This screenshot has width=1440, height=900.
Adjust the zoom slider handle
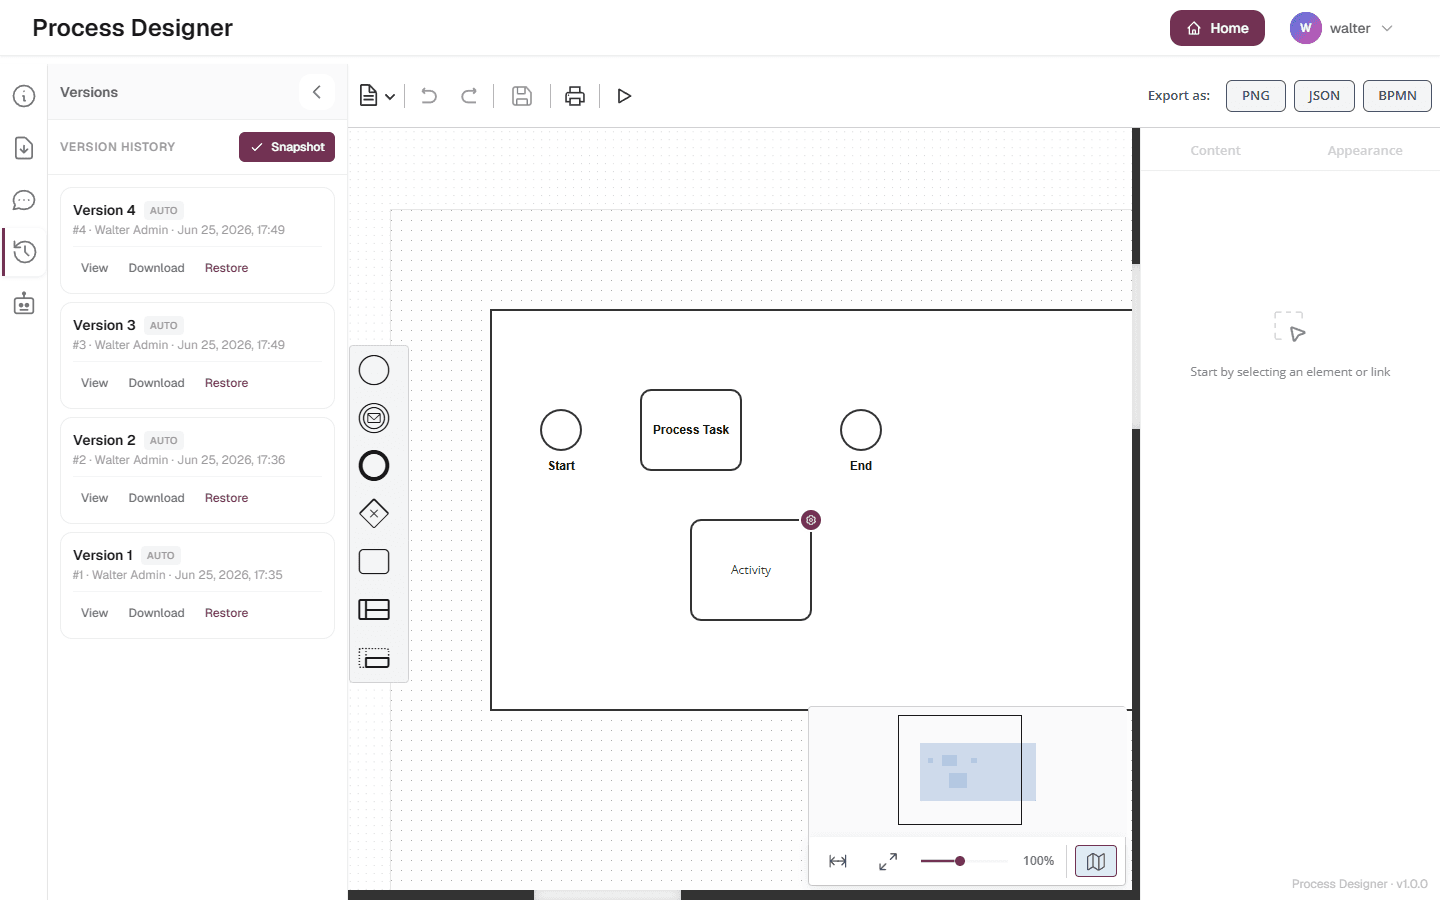click(x=960, y=861)
